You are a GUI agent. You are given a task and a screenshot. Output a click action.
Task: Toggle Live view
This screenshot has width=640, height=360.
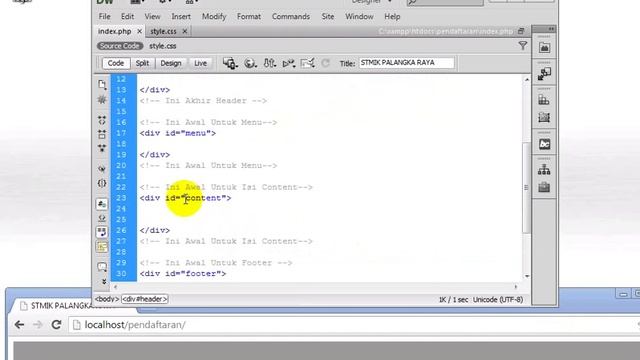click(x=200, y=63)
